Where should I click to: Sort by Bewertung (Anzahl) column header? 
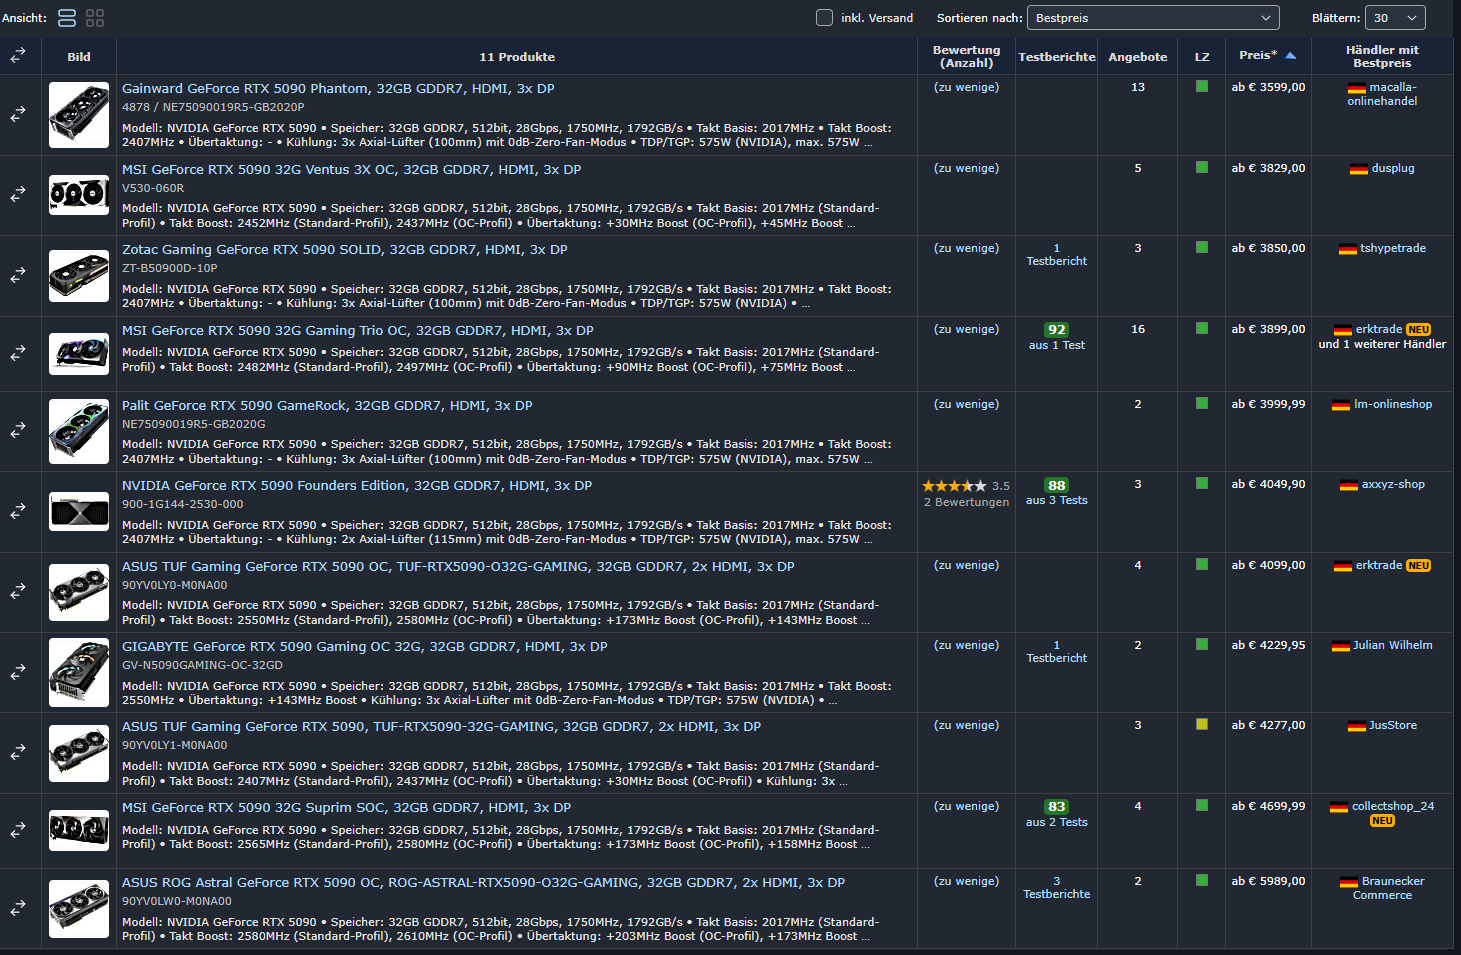coord(966,56)
